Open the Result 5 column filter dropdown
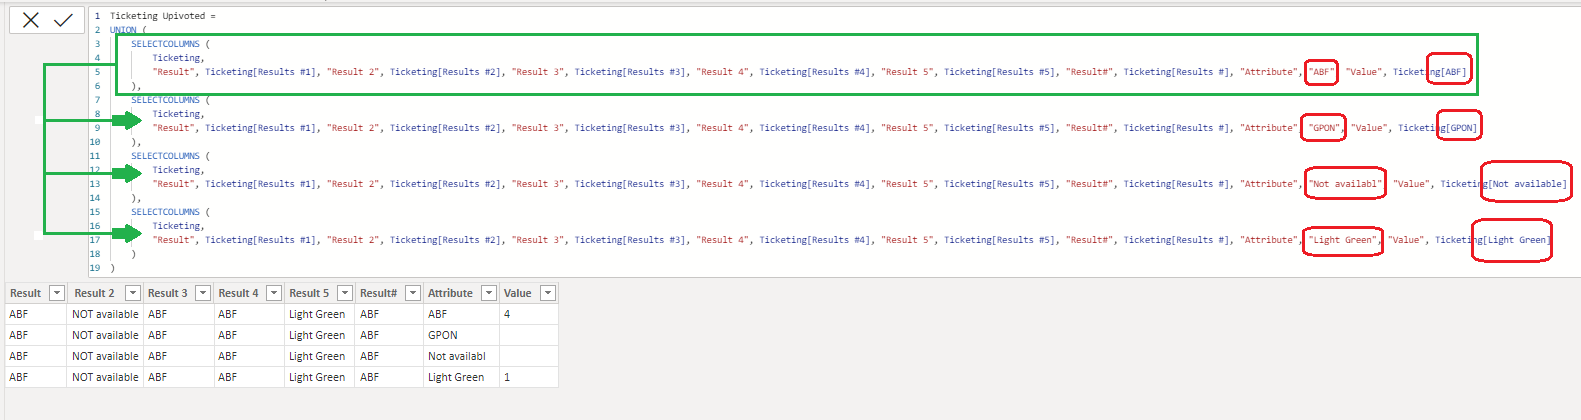The height and width of the screenshot is (420, 1581). (345, 293)
